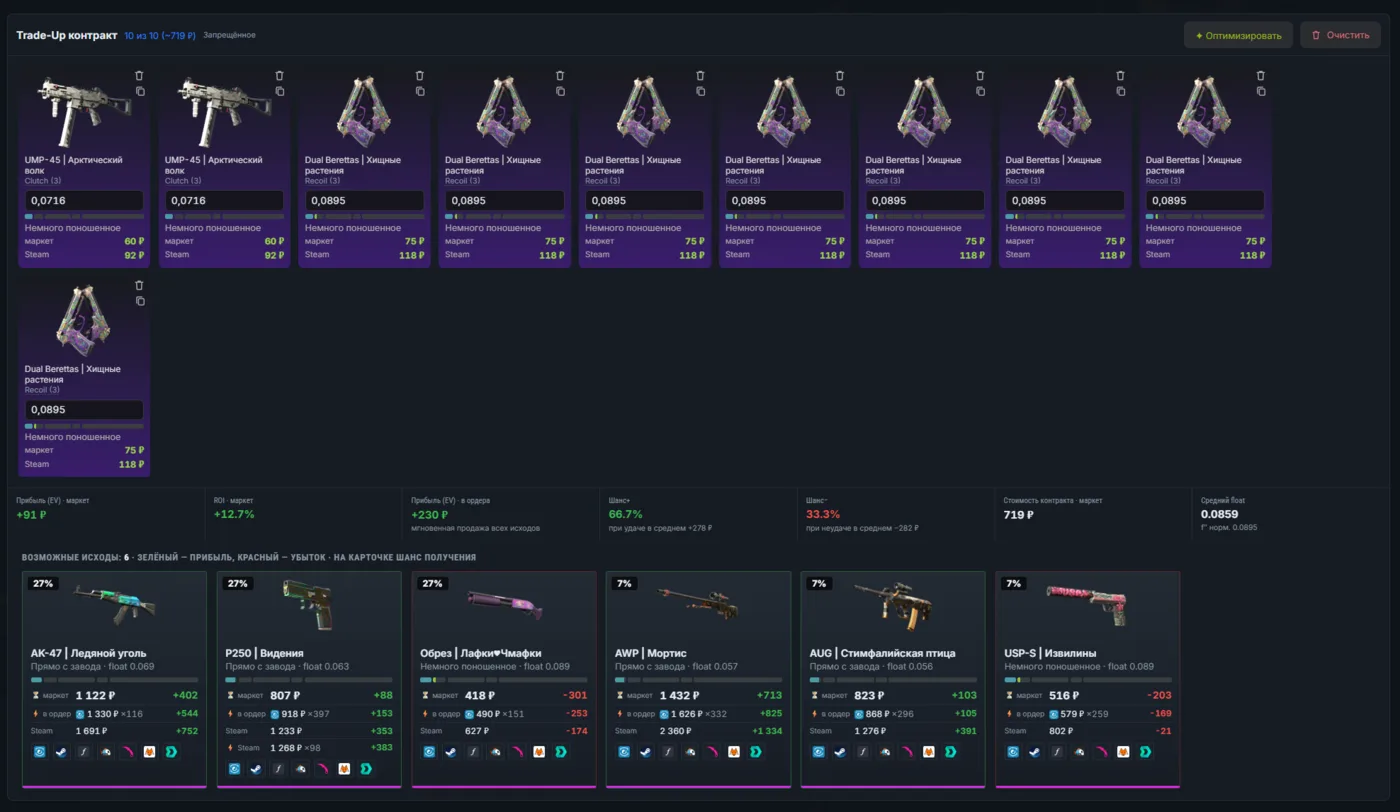Edit float field 0,0716 on first UMP-45
This screenshot has height=812, width=1400.
(x=84, y=200)
